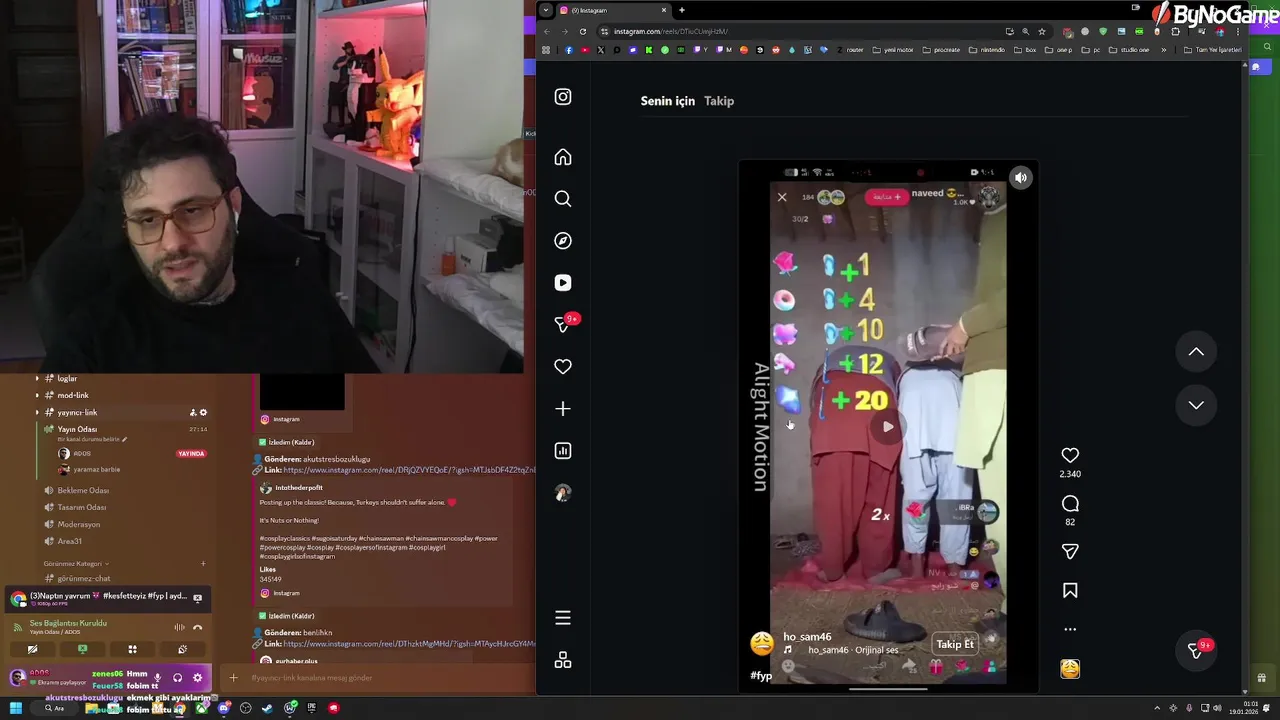This screenshot has height=720, width=1280.
Task: Show more bookmarks via the chevron
Action: [x=1163, y=50]
